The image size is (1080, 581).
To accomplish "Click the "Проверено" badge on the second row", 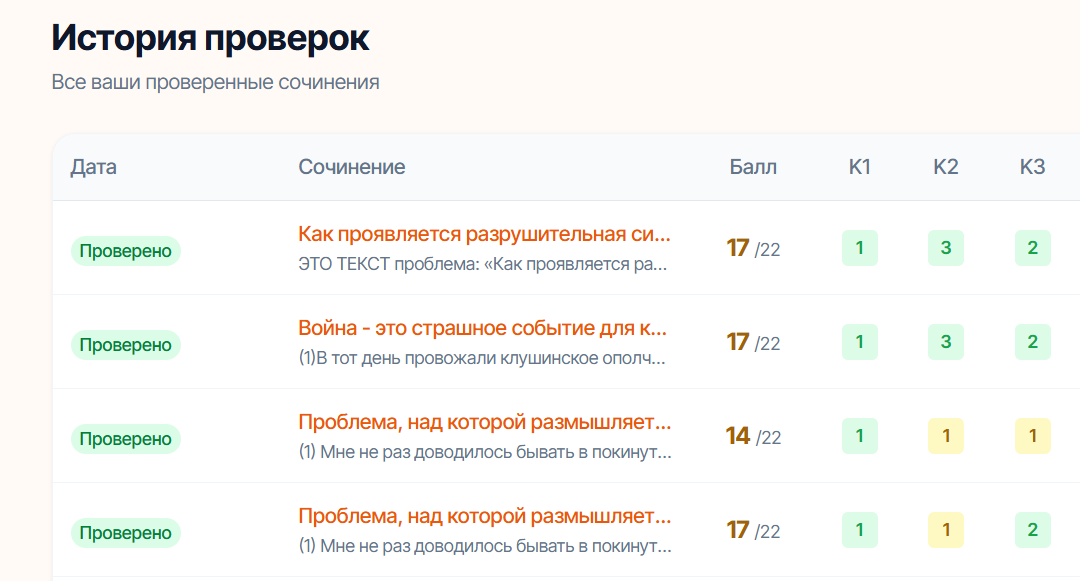I will pyautogui.click(x=125, y=344).
